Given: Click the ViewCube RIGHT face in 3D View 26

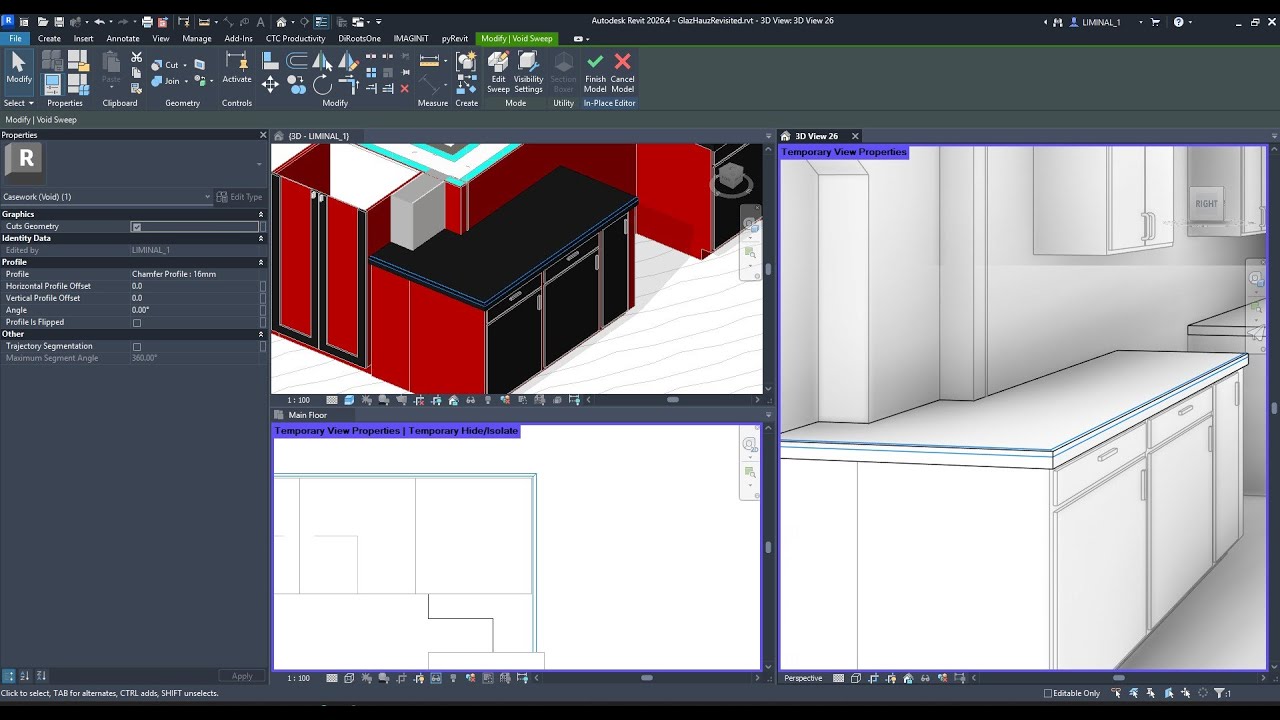Looking at the screenshot, I should tap(1207, 204).
